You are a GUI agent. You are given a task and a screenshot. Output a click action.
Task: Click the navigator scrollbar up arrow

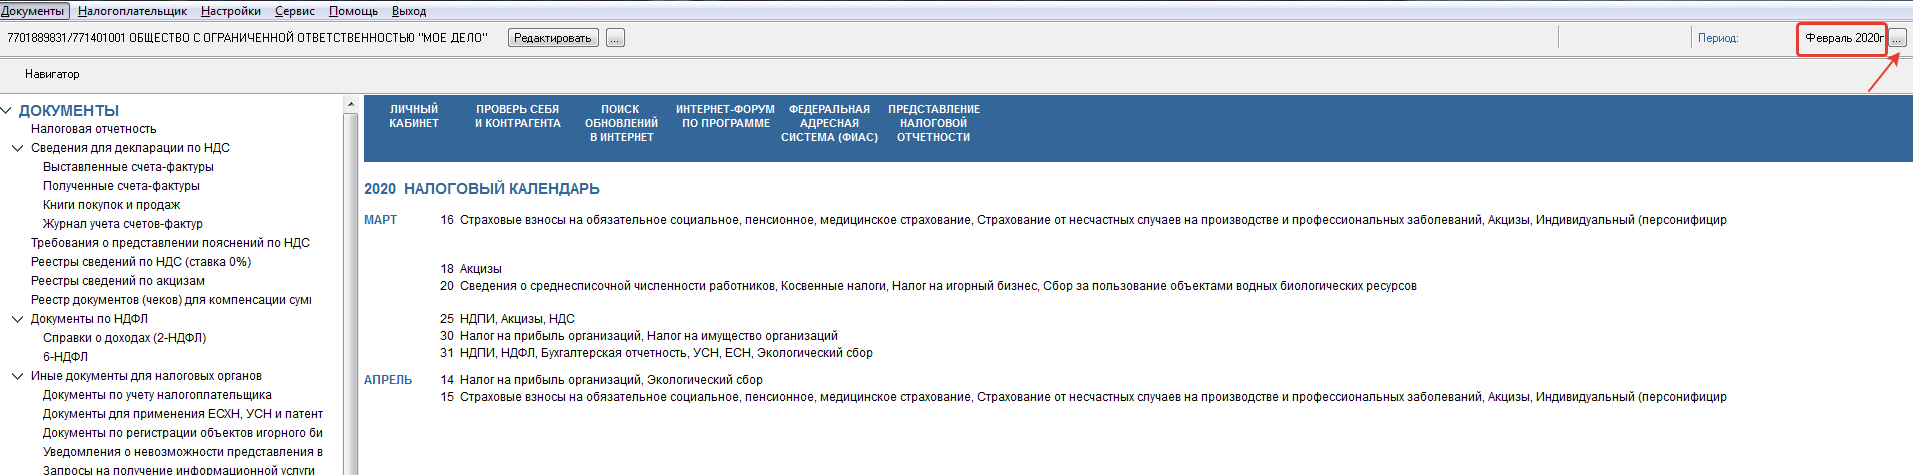pos(350,104)
